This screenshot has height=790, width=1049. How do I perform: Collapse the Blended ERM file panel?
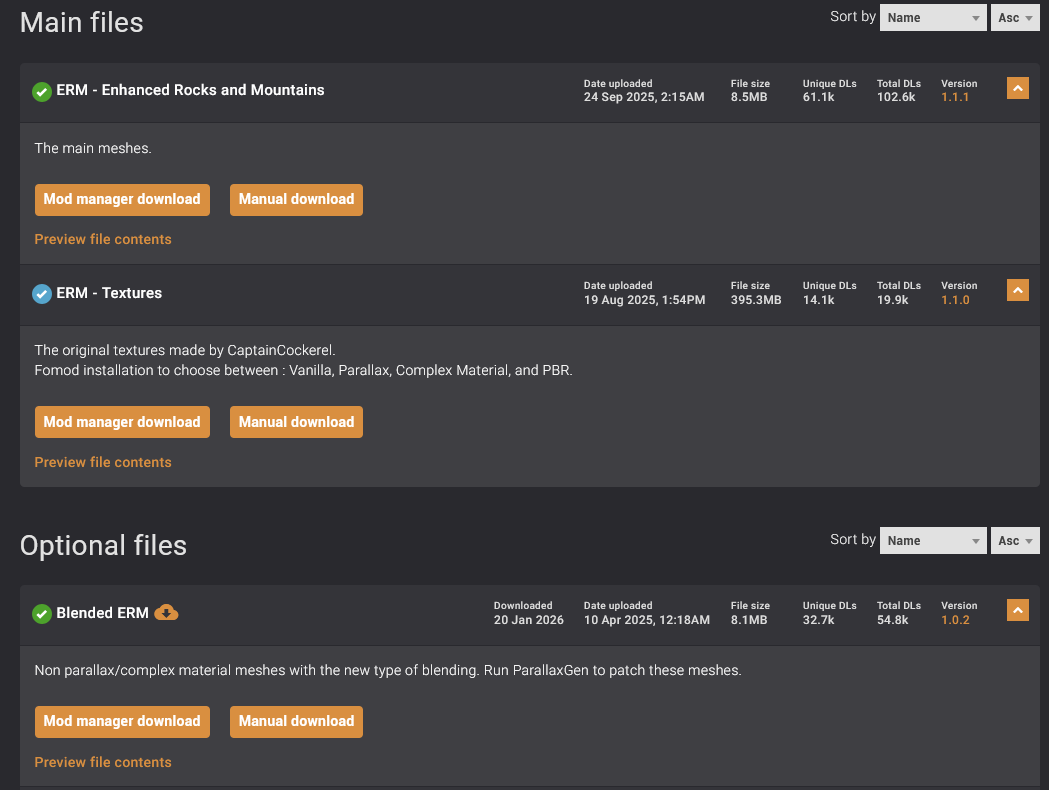point(1018,610)
